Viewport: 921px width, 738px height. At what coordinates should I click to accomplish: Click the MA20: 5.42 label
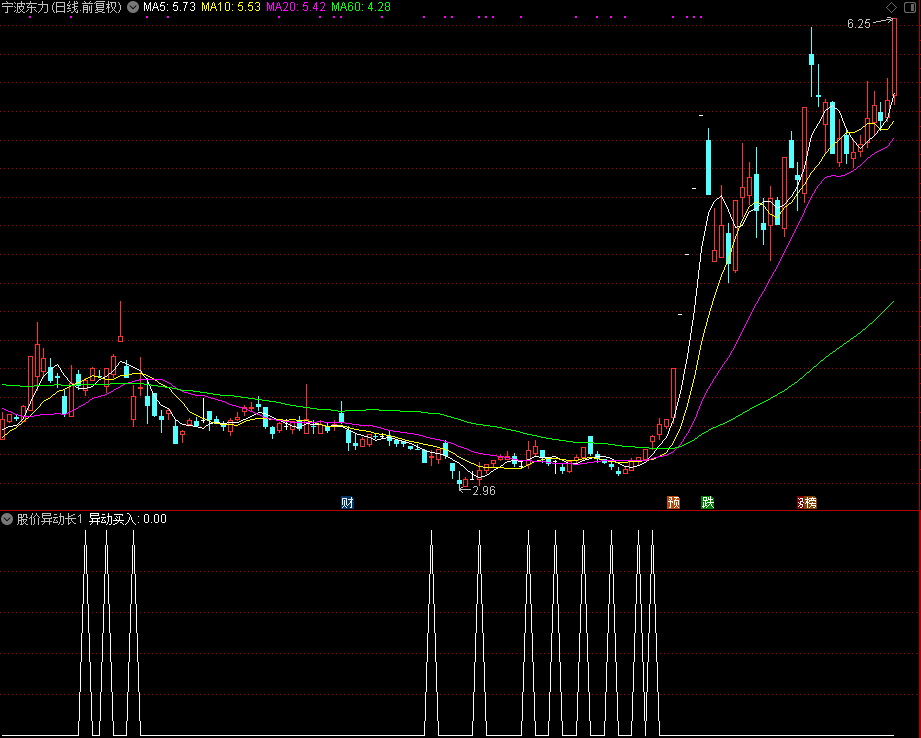click(296, 7)
